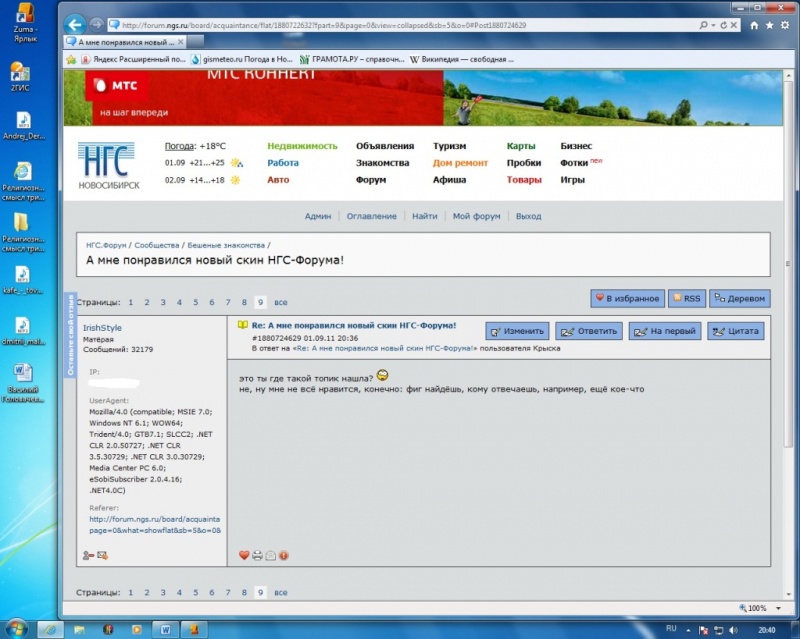The width and height of the screenshot is (800, 639).
Task: Click the heart icon below the post
Action: click(244, 555)
